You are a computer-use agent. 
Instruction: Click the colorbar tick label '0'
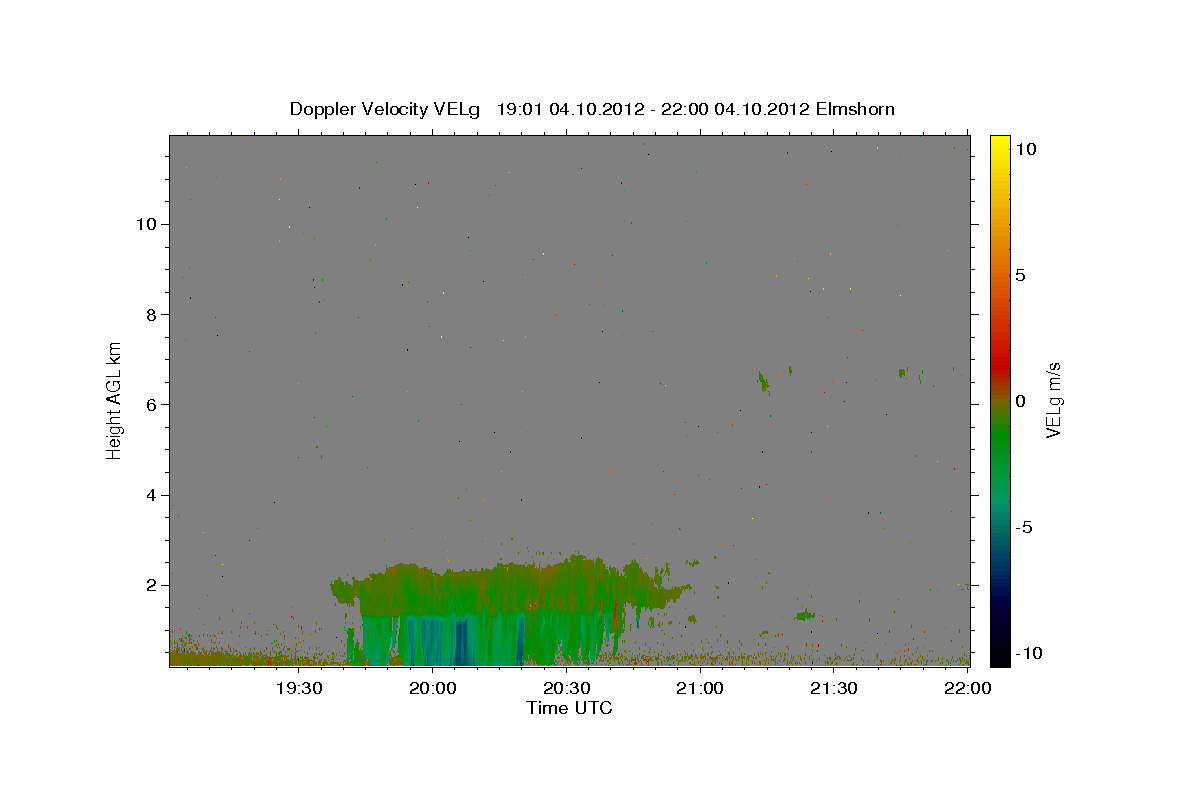click(x=1020, y=401)
